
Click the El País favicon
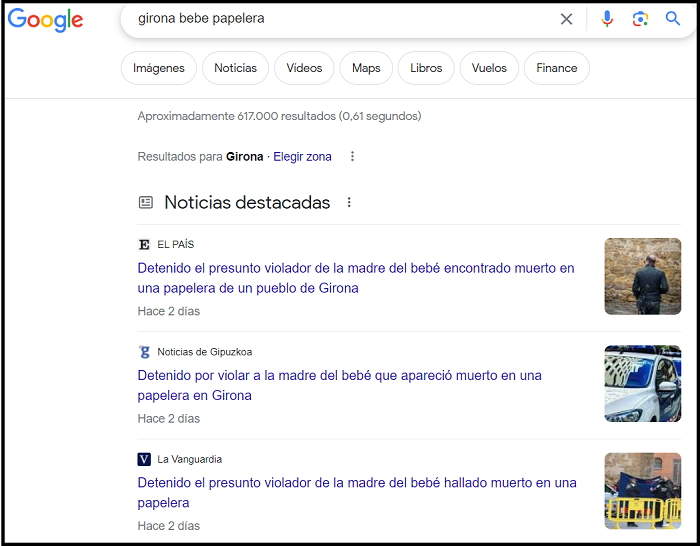pyautogui.click(x=144, y=244)
